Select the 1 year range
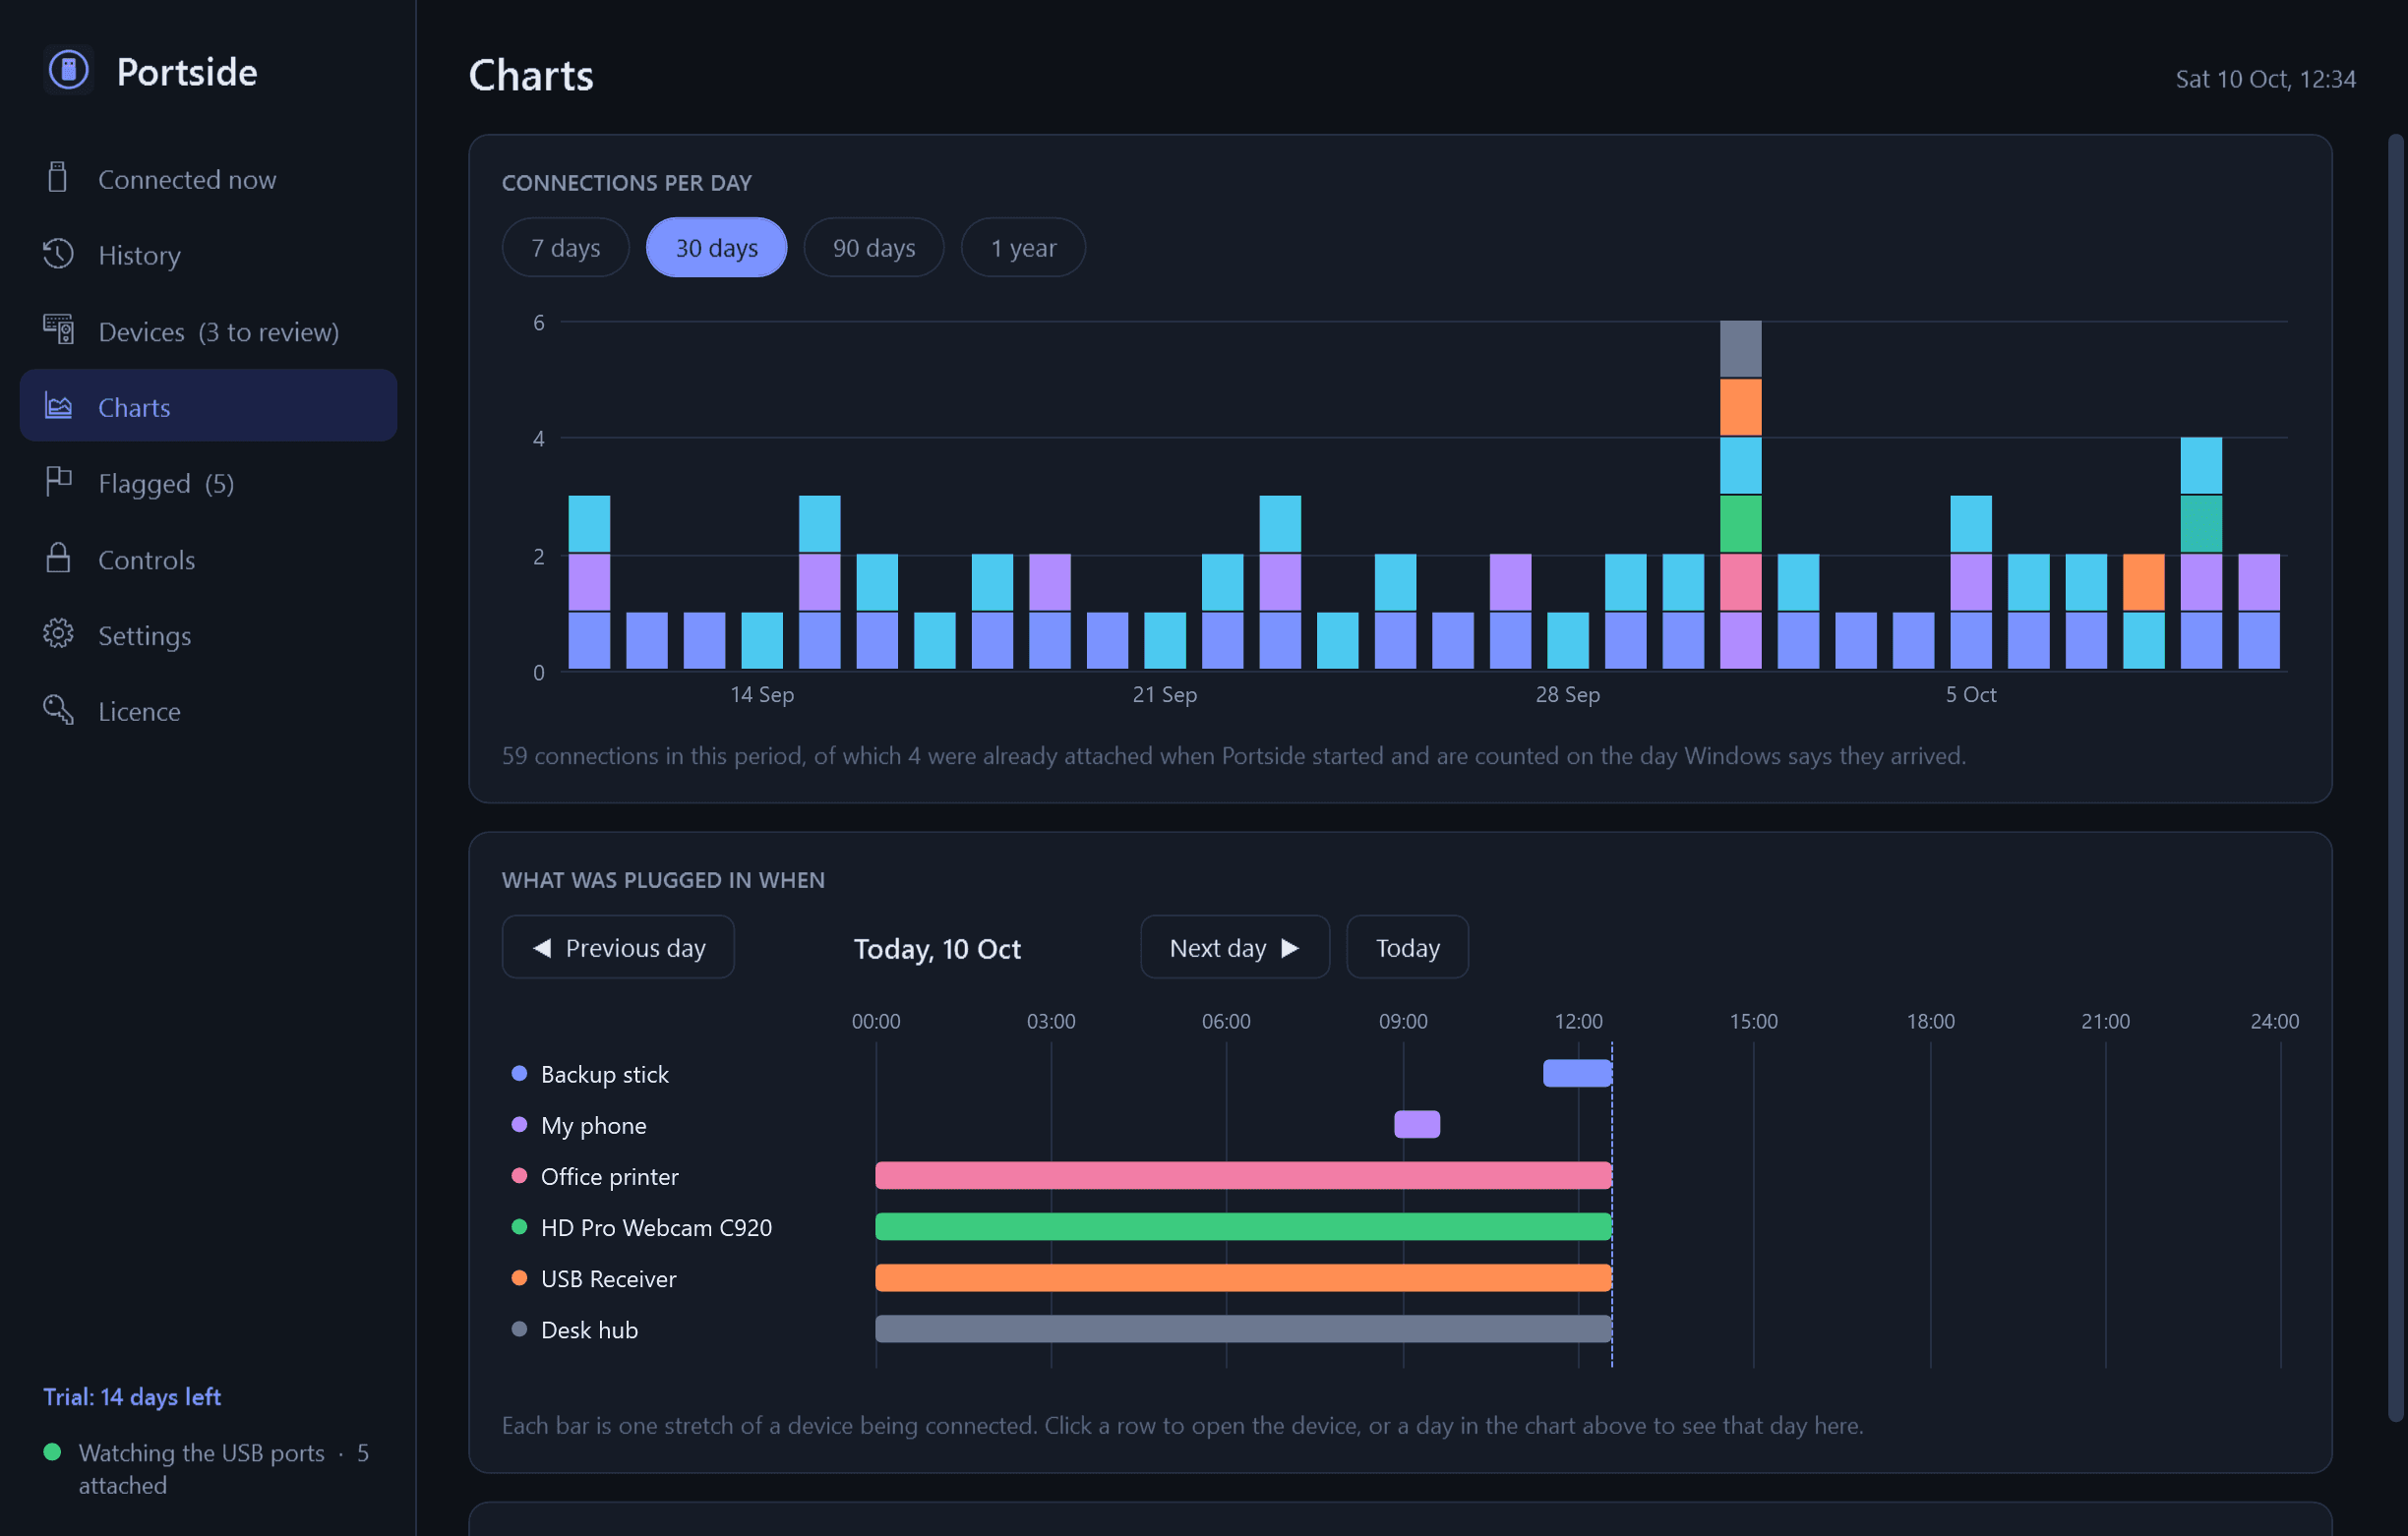This screenshot has height=1536, width=2408. click(1023, 247)
